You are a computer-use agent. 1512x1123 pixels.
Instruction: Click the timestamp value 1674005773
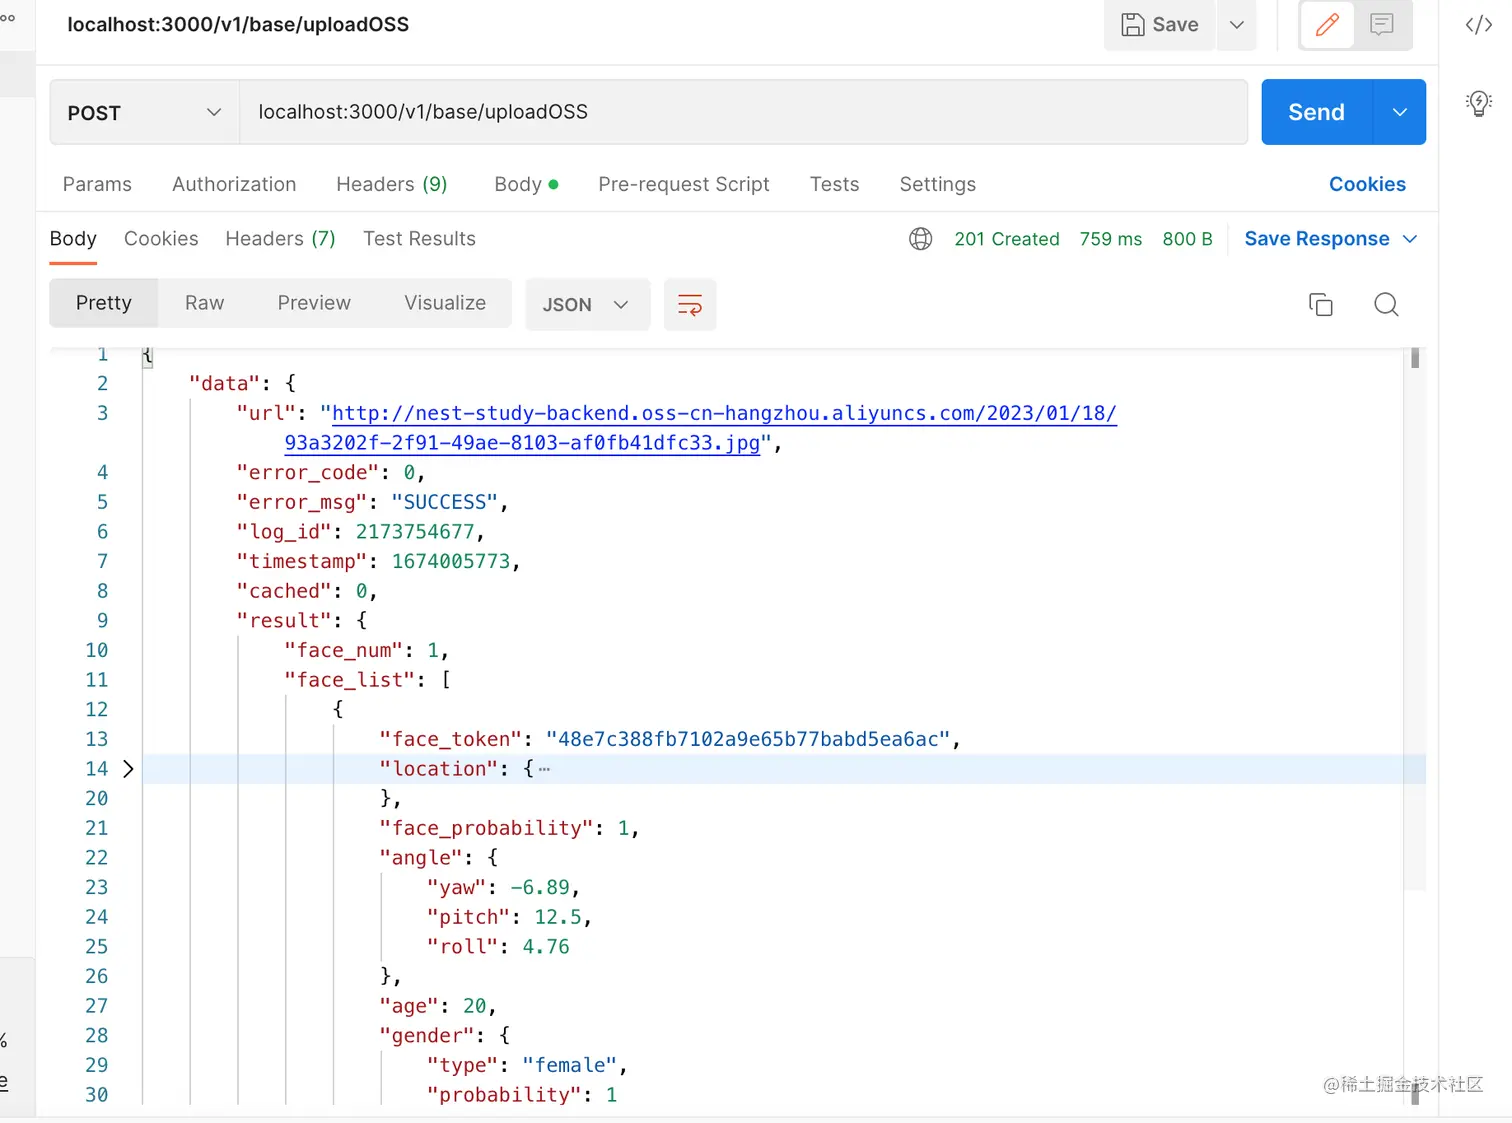click(451, 561)
